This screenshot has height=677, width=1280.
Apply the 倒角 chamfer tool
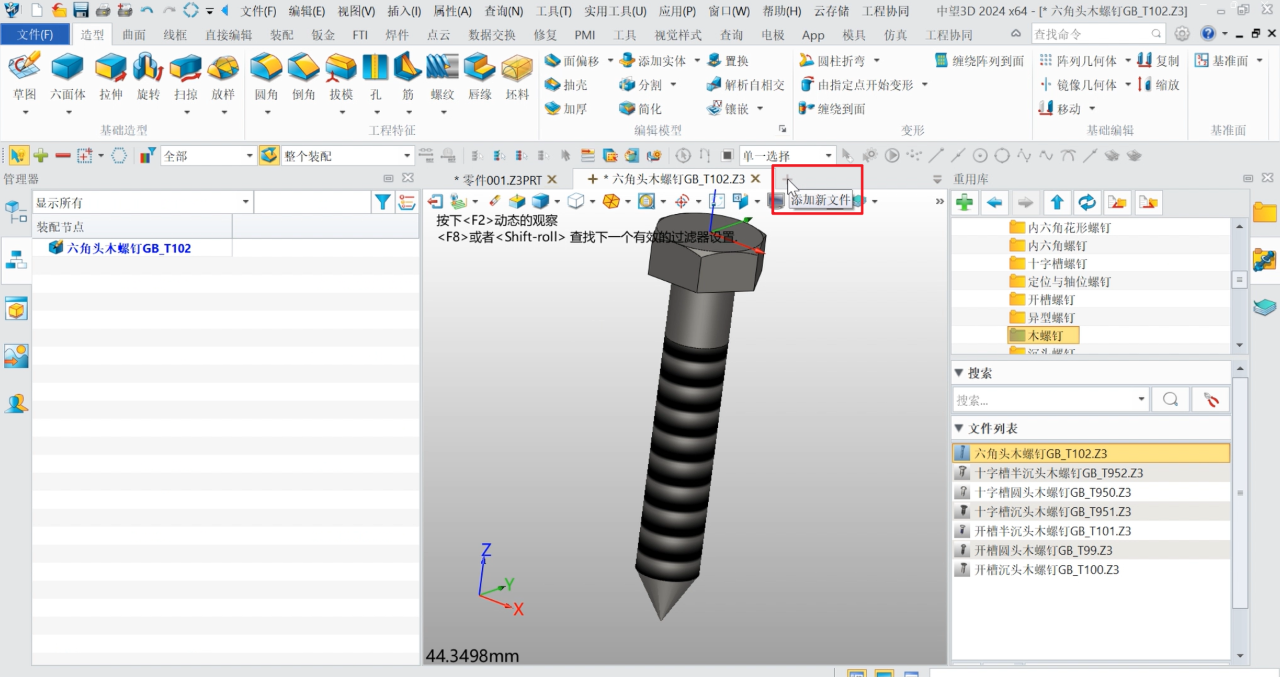tap(304, 77)
